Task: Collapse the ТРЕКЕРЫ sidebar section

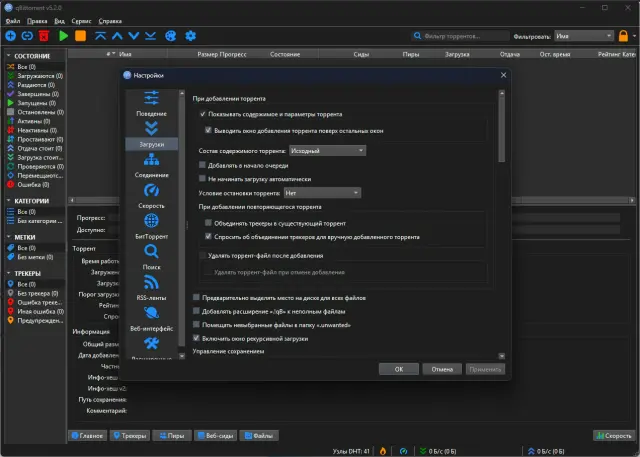Action: [9, 273]
